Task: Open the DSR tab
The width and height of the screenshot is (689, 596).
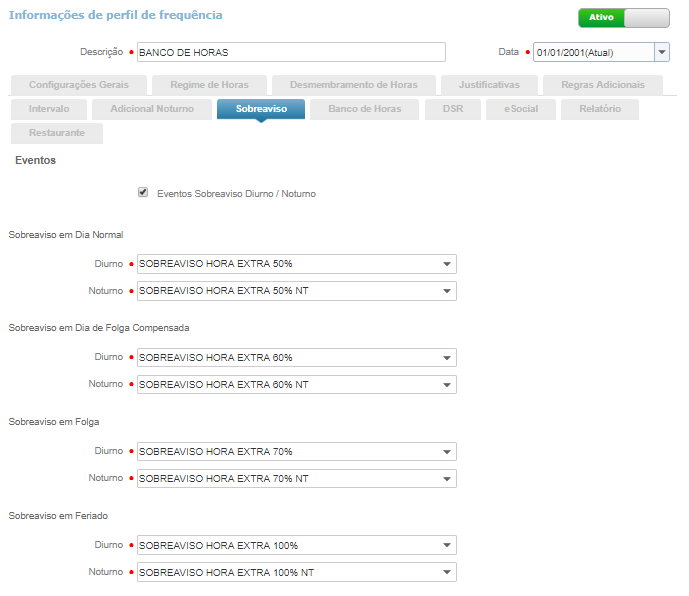Action: coord(452,108)
